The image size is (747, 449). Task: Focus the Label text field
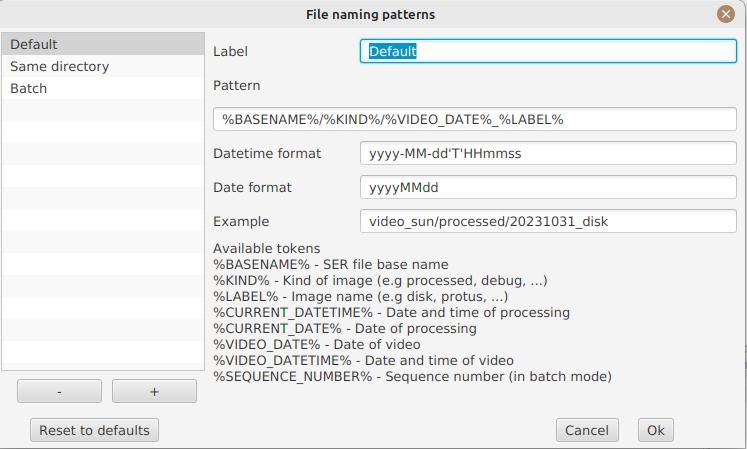[x=547, y=51]
